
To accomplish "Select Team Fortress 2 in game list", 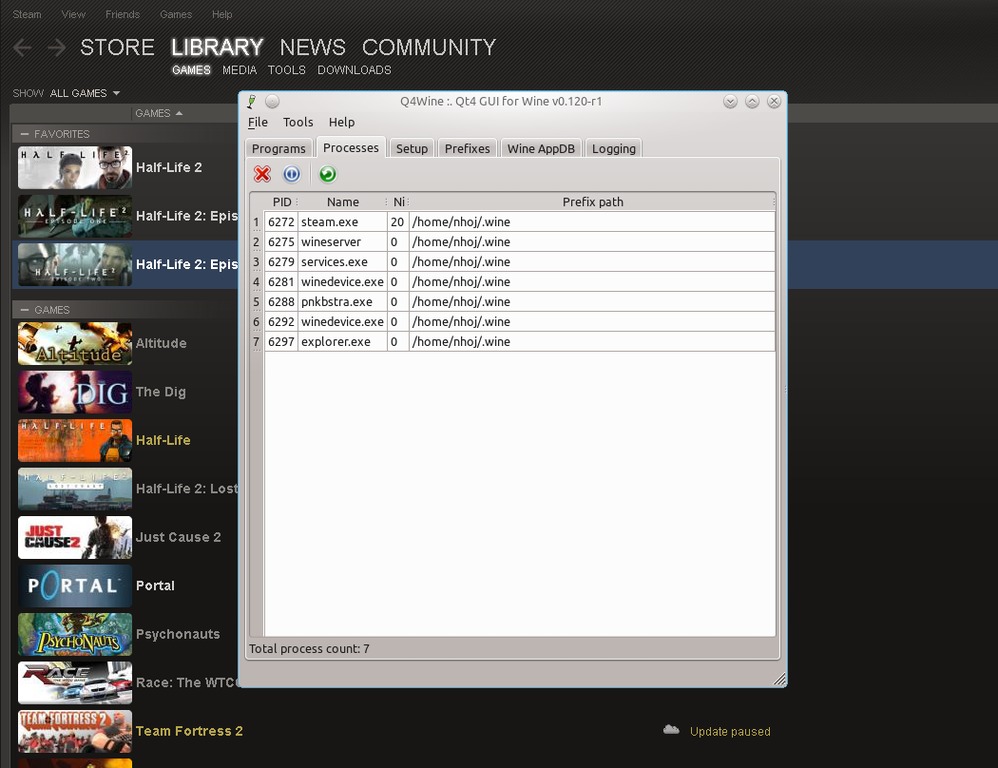I will point(189,731).
